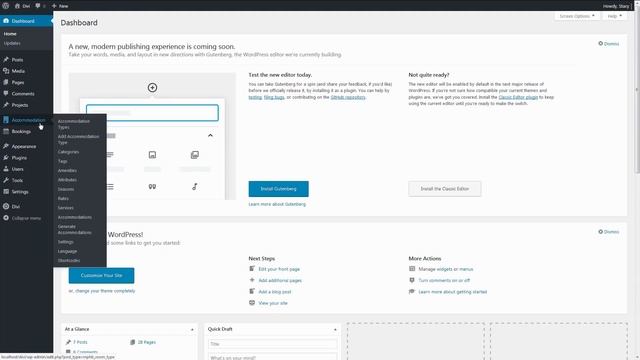Click Turn comments on or off link
640x360 pixels.
point(444,281)
